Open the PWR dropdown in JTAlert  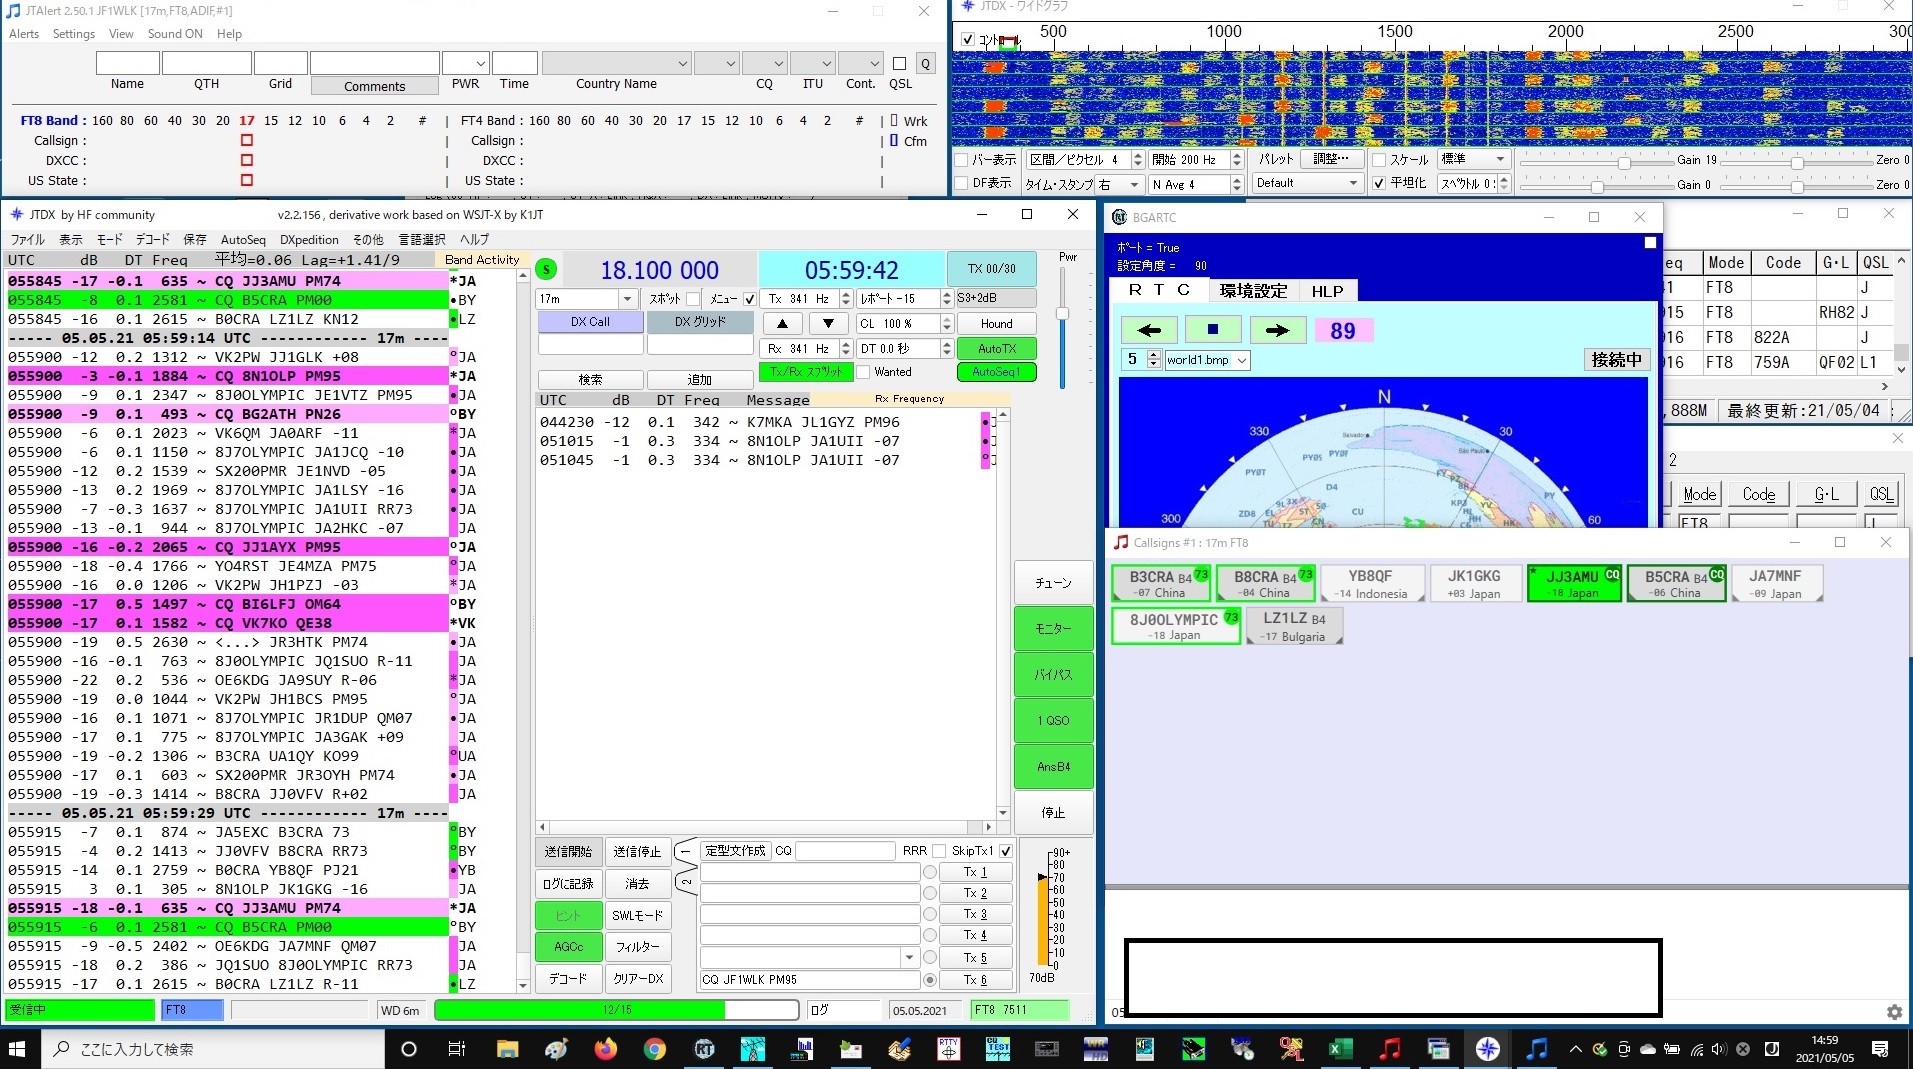pos(465,63)
